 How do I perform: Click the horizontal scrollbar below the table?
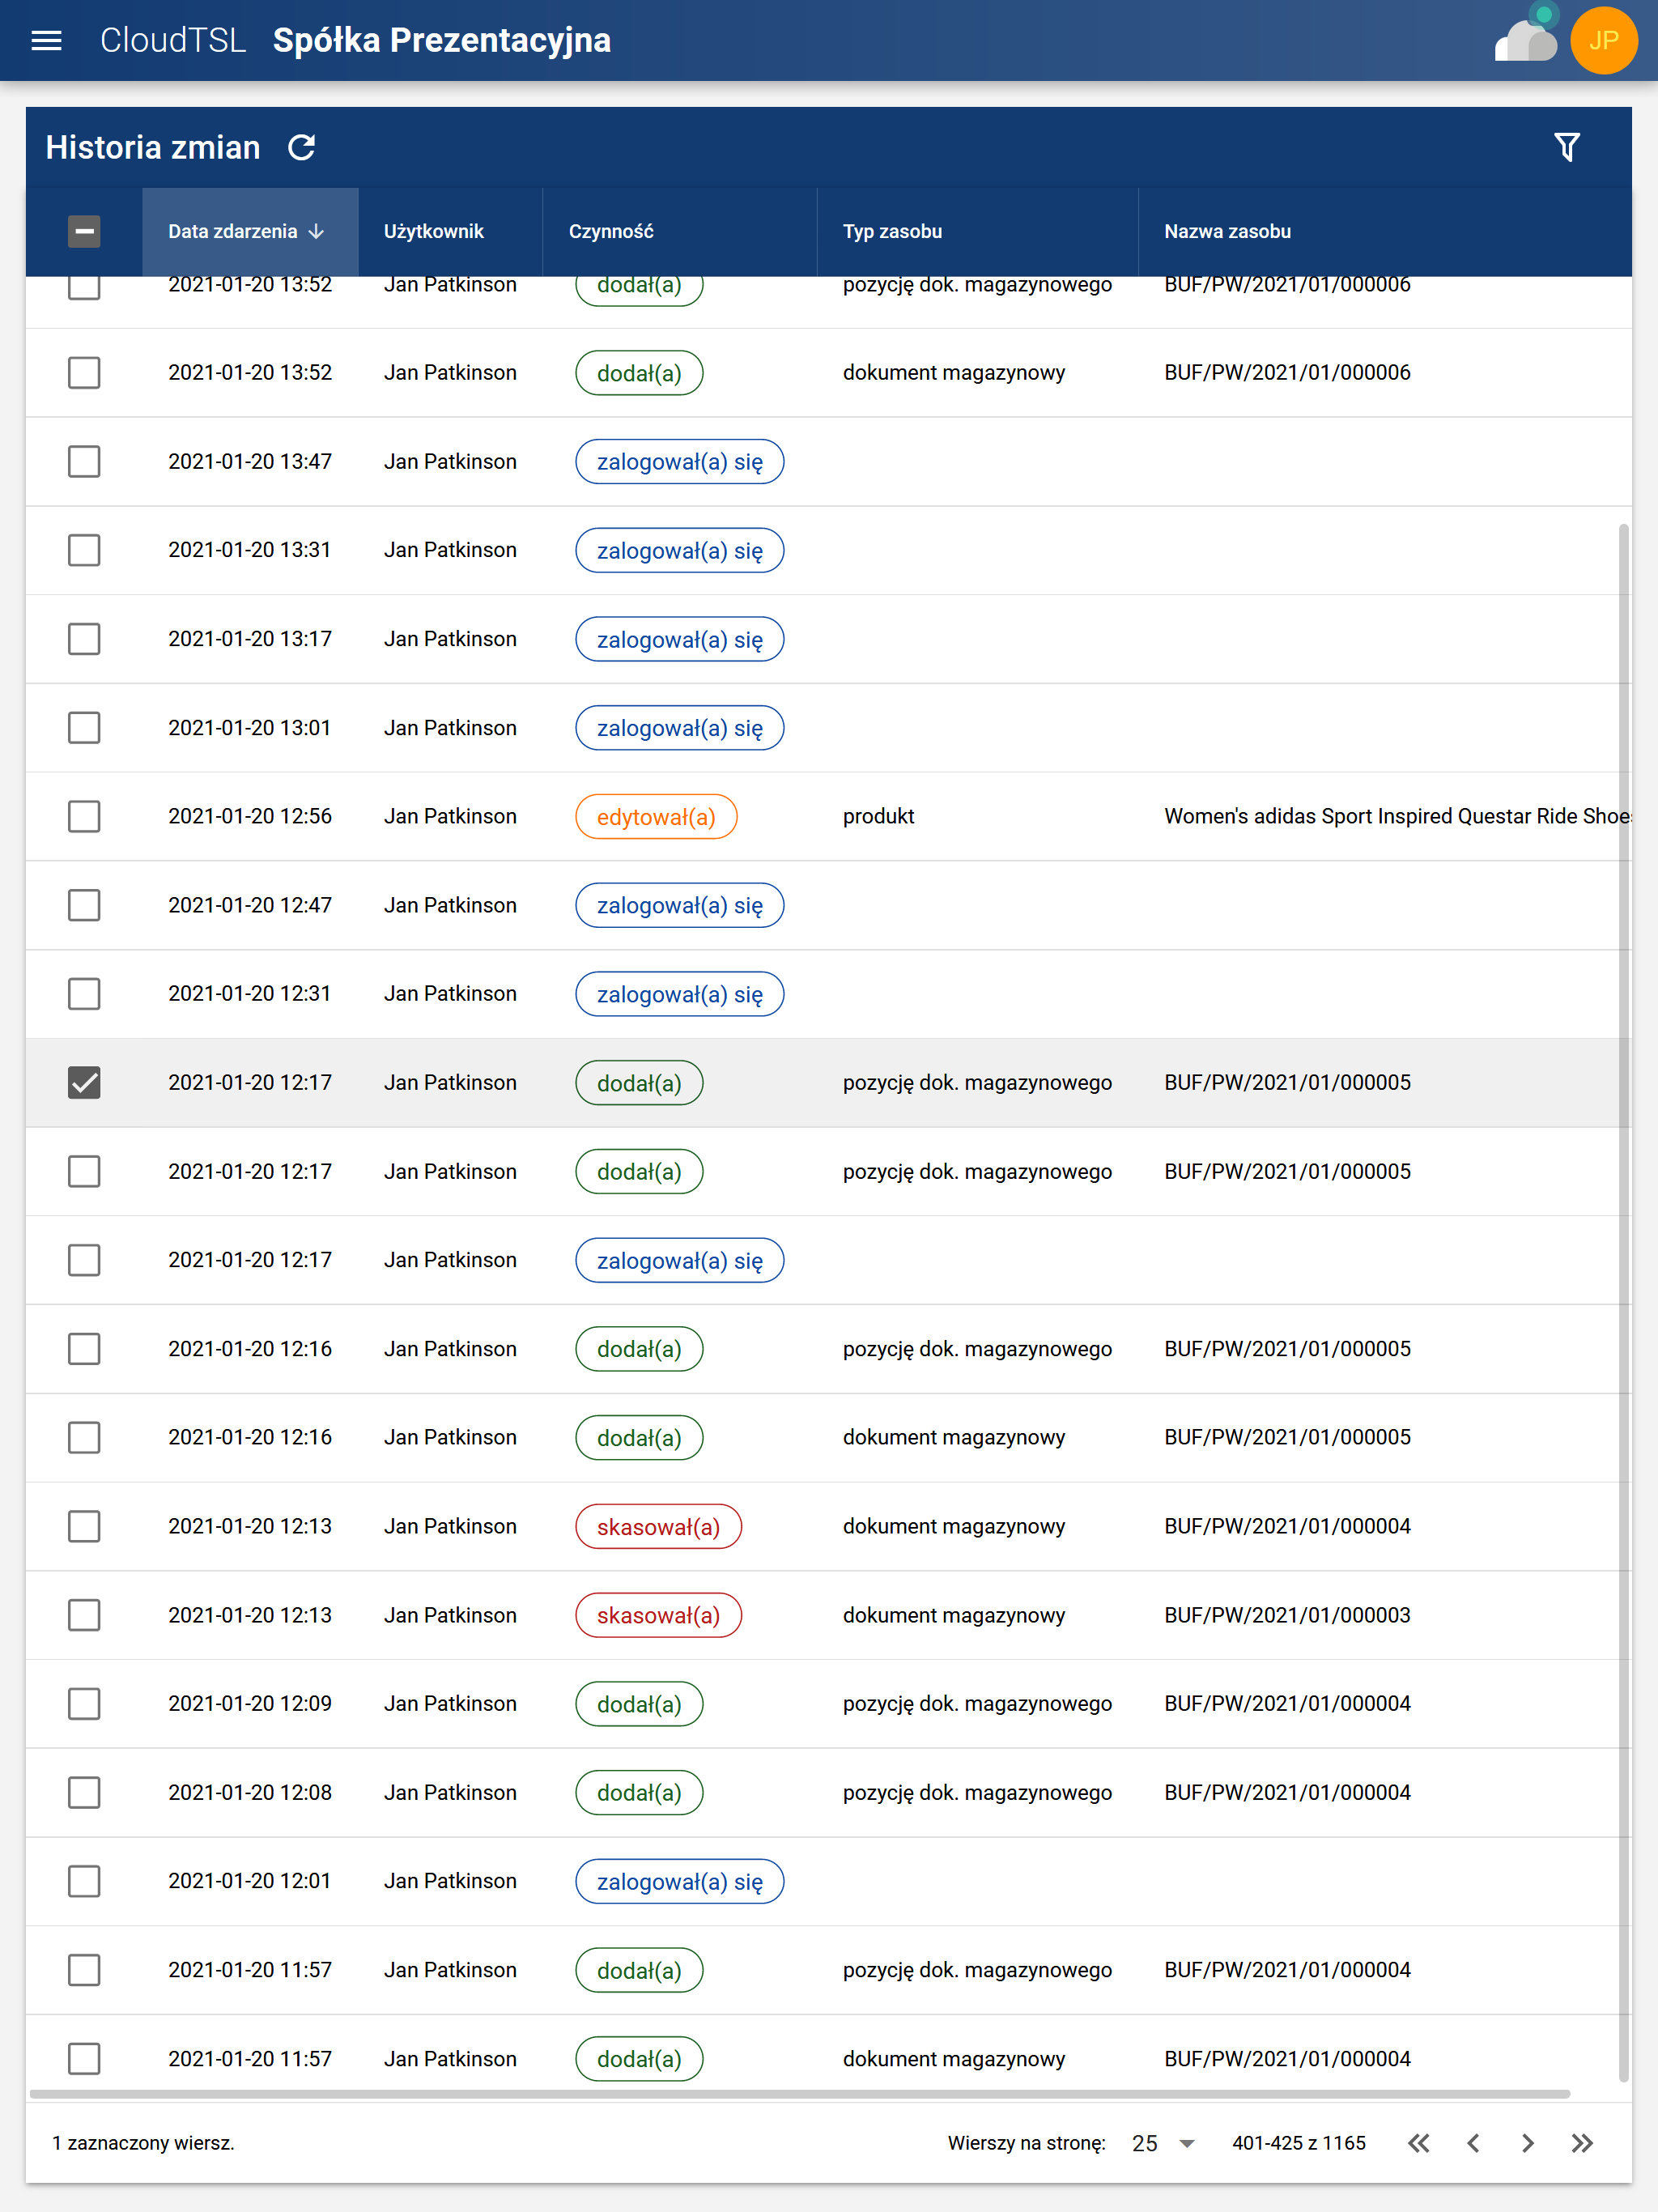[x=800, y=2093]
